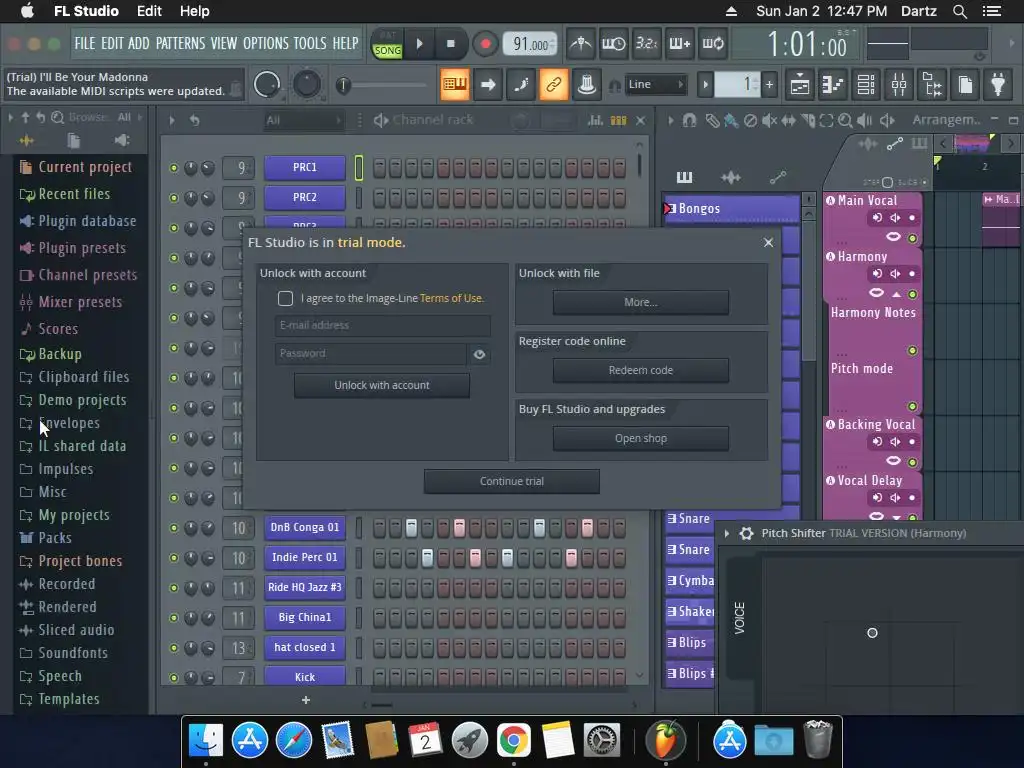
Task: Open the VIEW menu
Action: click(223, 43)
